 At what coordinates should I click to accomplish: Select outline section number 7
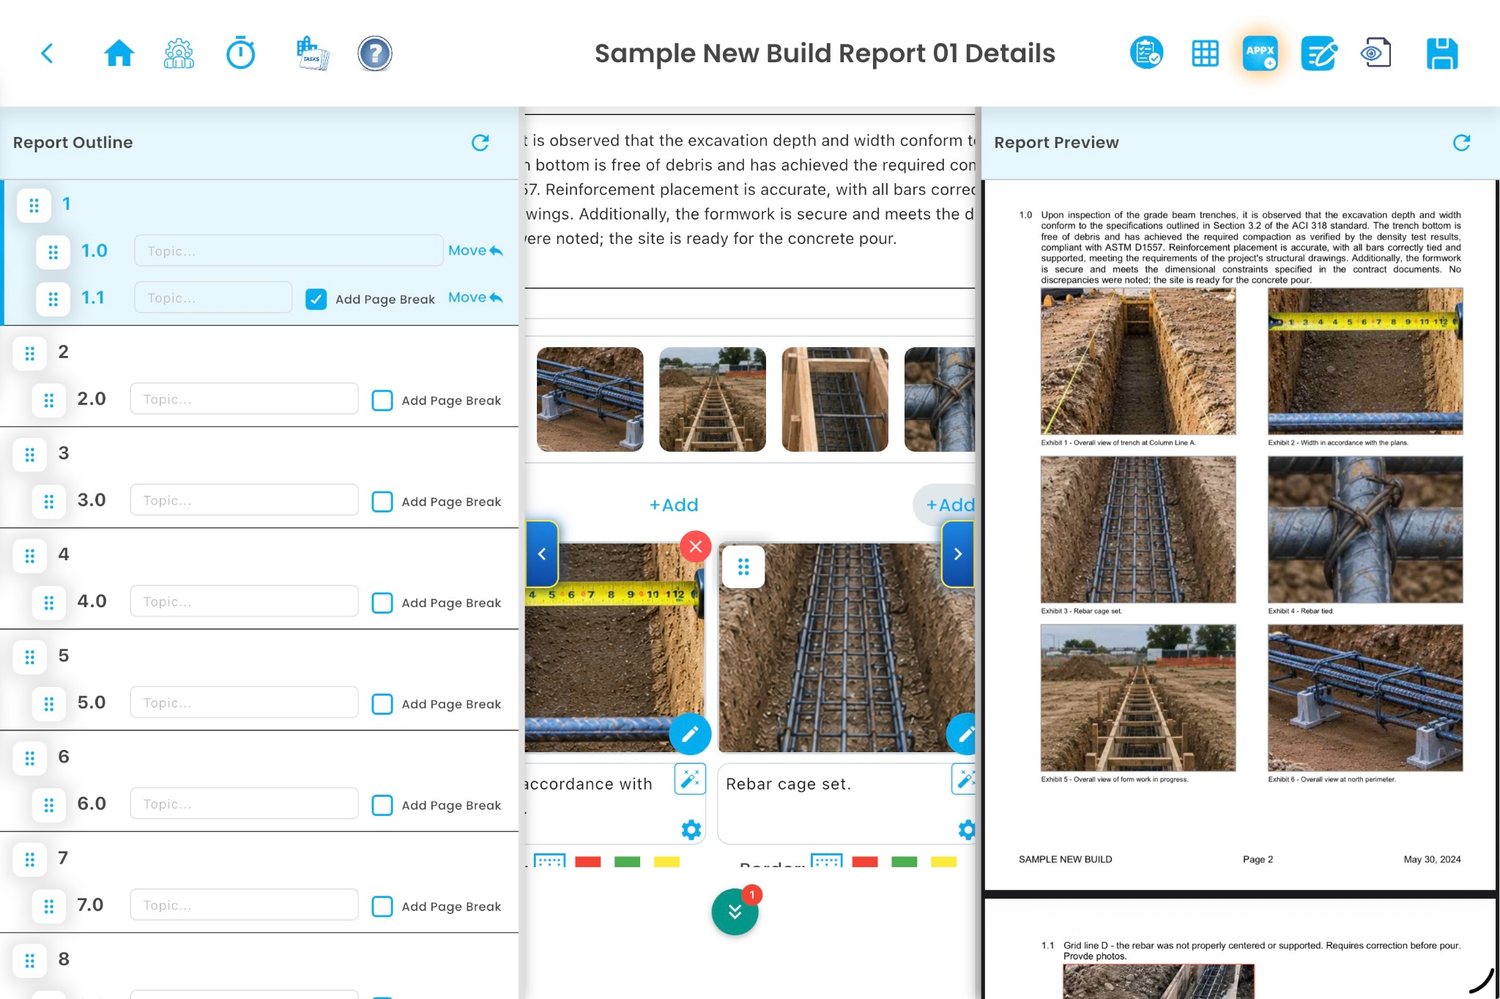pos(63,858)
